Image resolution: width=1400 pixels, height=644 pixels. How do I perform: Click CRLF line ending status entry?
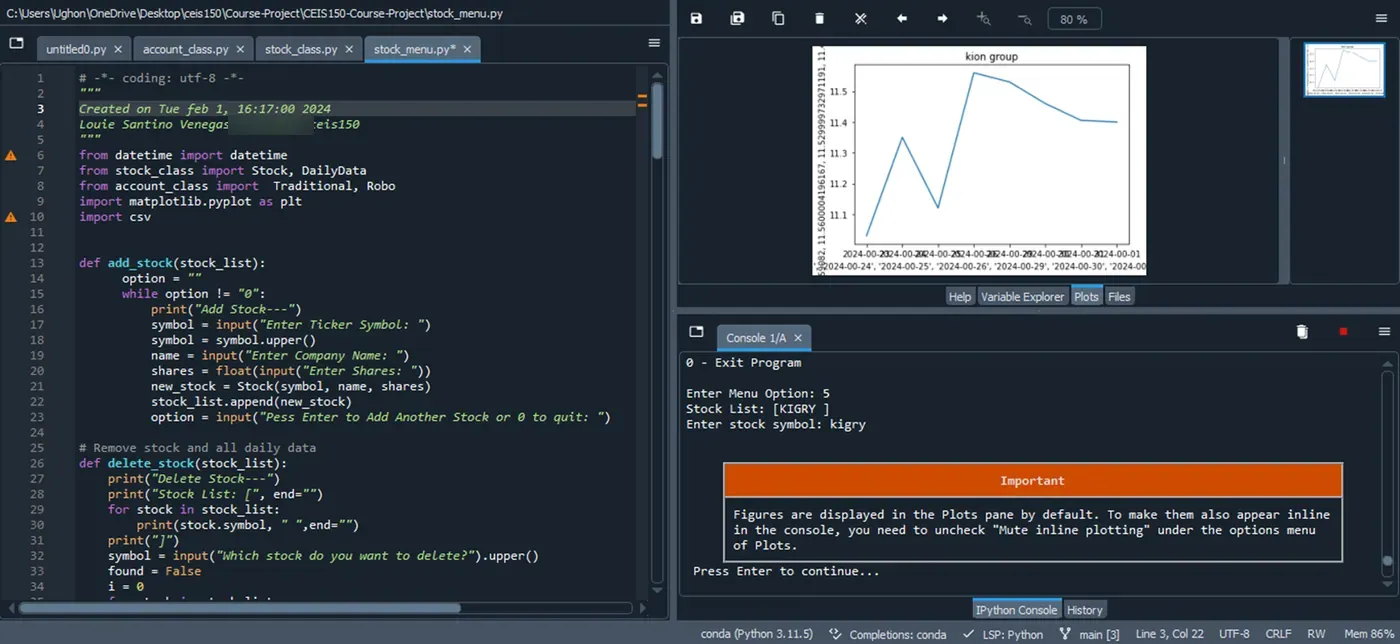(x=1278, y=634)
